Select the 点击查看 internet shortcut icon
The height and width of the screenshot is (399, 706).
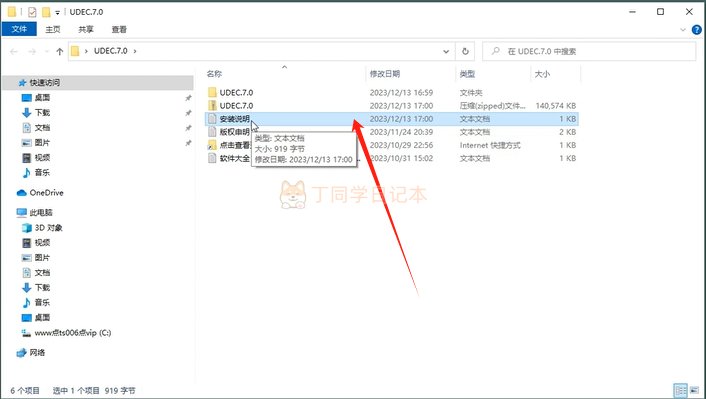click(x=212, y=145)
